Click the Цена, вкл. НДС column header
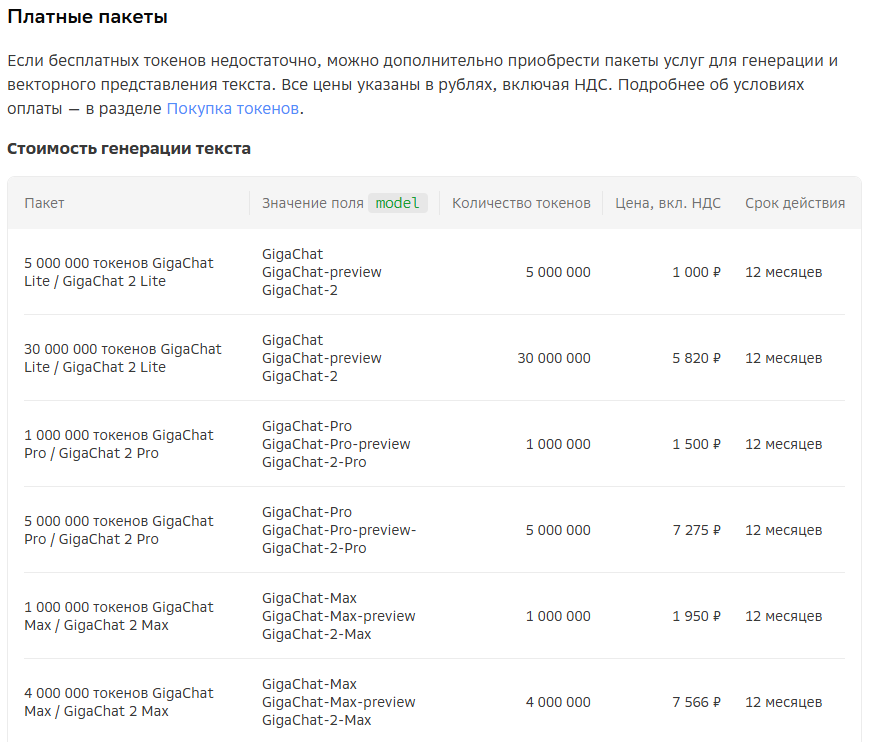Image resolution: width=874 pixels, height=742 pixels. coord(668,203)
